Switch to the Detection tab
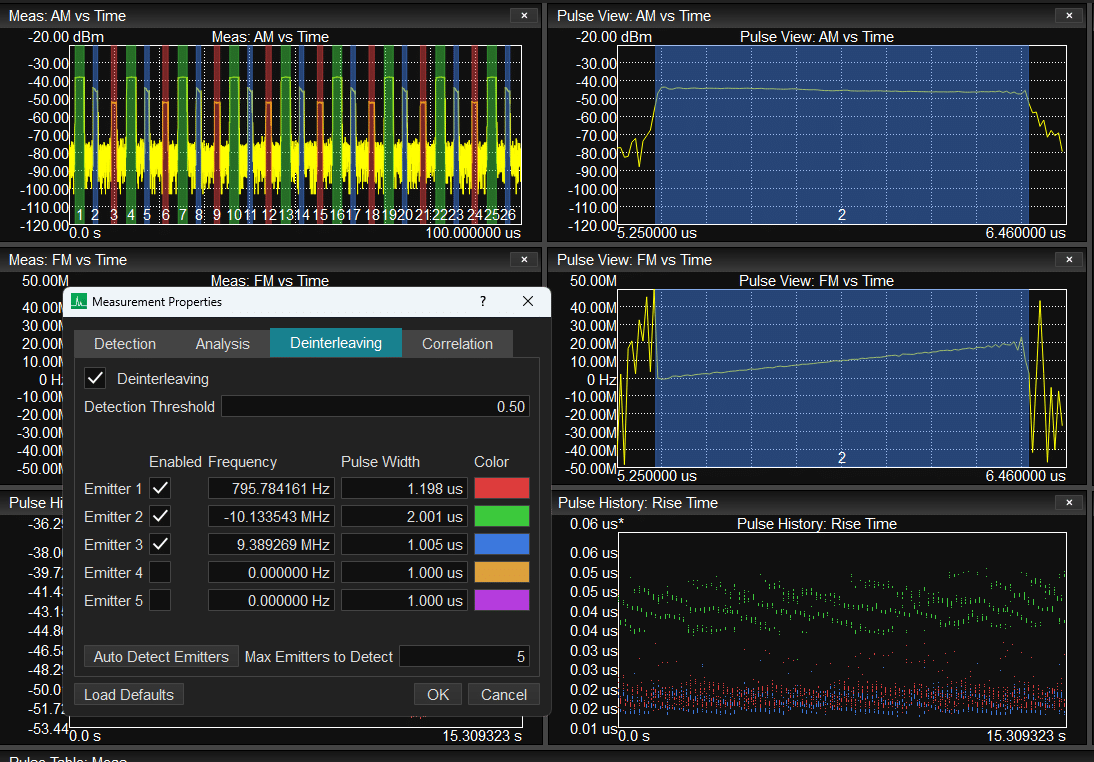 click(x=125, y=343)
